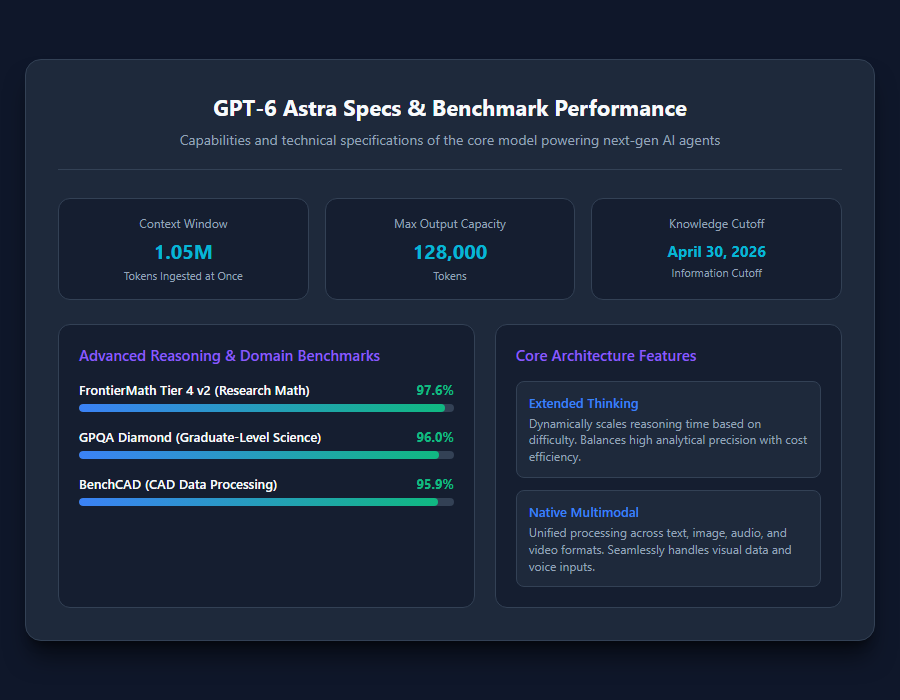Click the "April 30, 2026" date
This screenshot has height=700, width=900.
coord(716,251)
